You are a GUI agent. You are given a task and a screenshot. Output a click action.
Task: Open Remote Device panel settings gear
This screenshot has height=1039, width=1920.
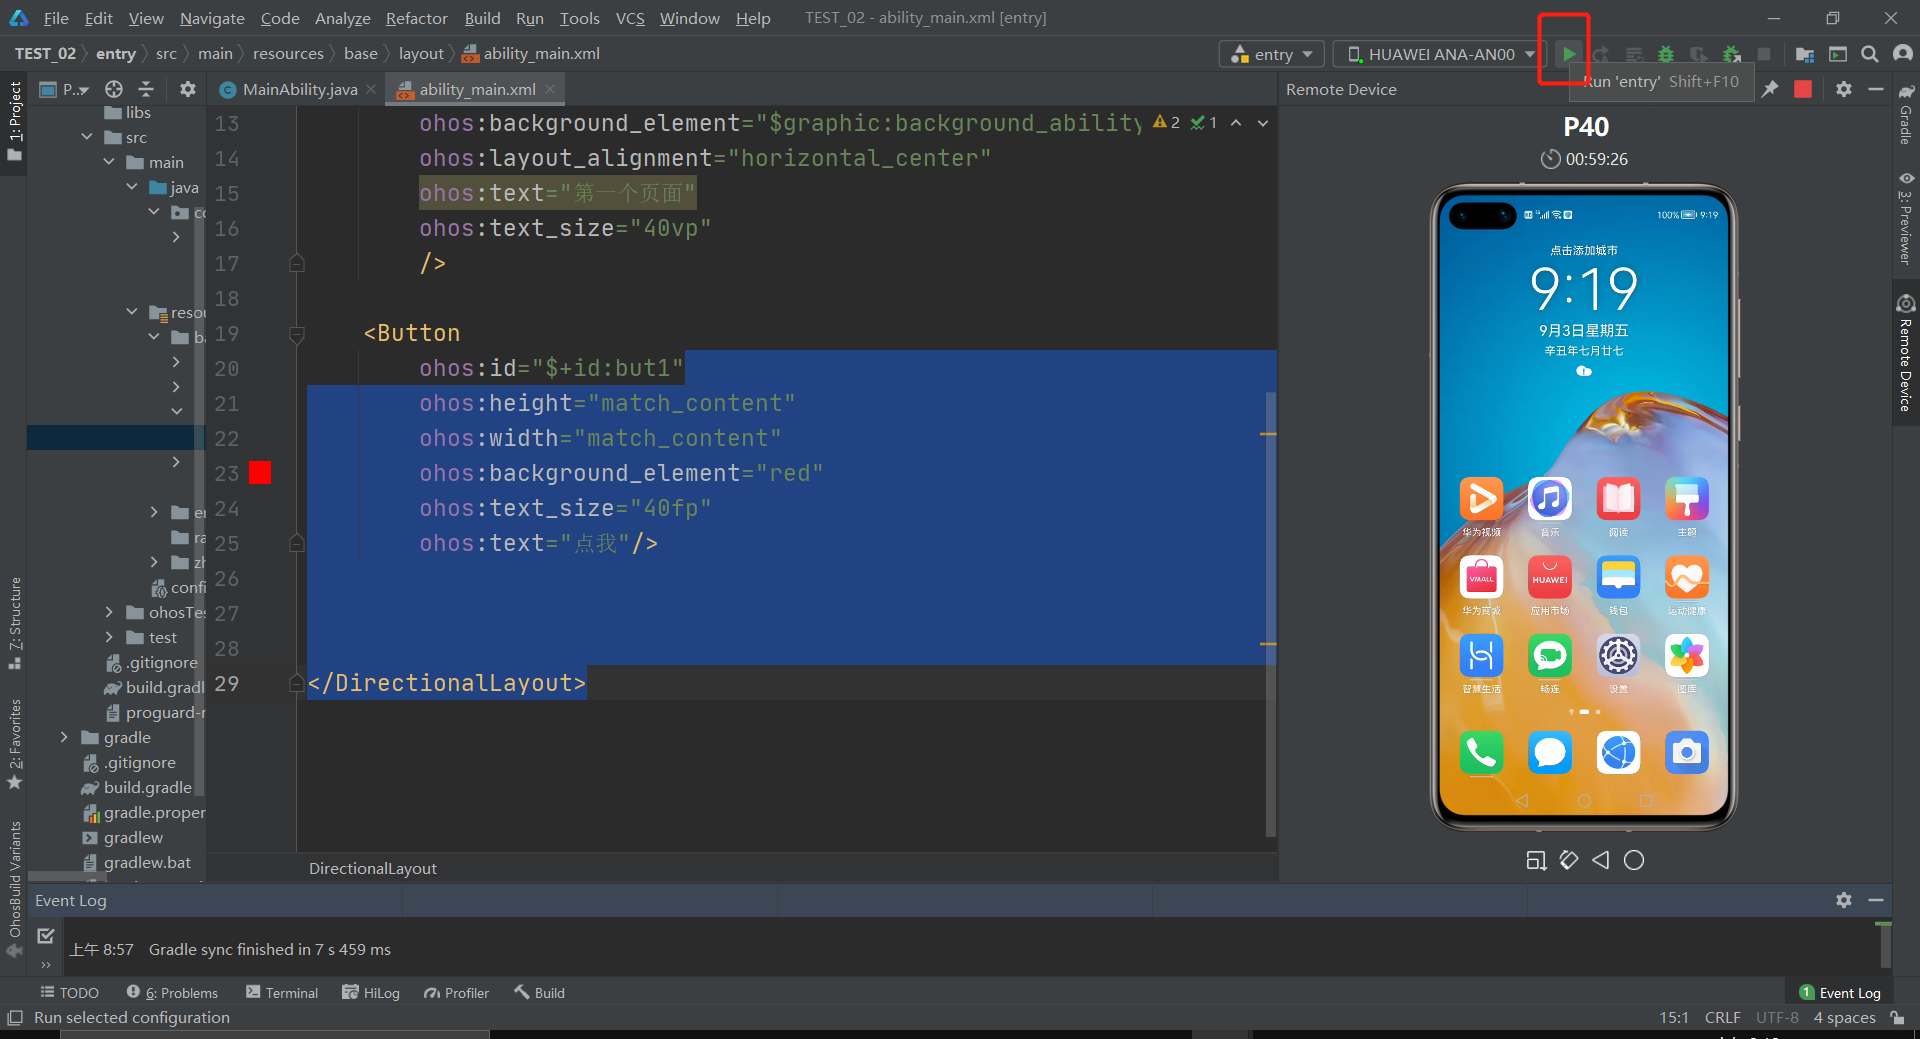tap(1844, 89)
